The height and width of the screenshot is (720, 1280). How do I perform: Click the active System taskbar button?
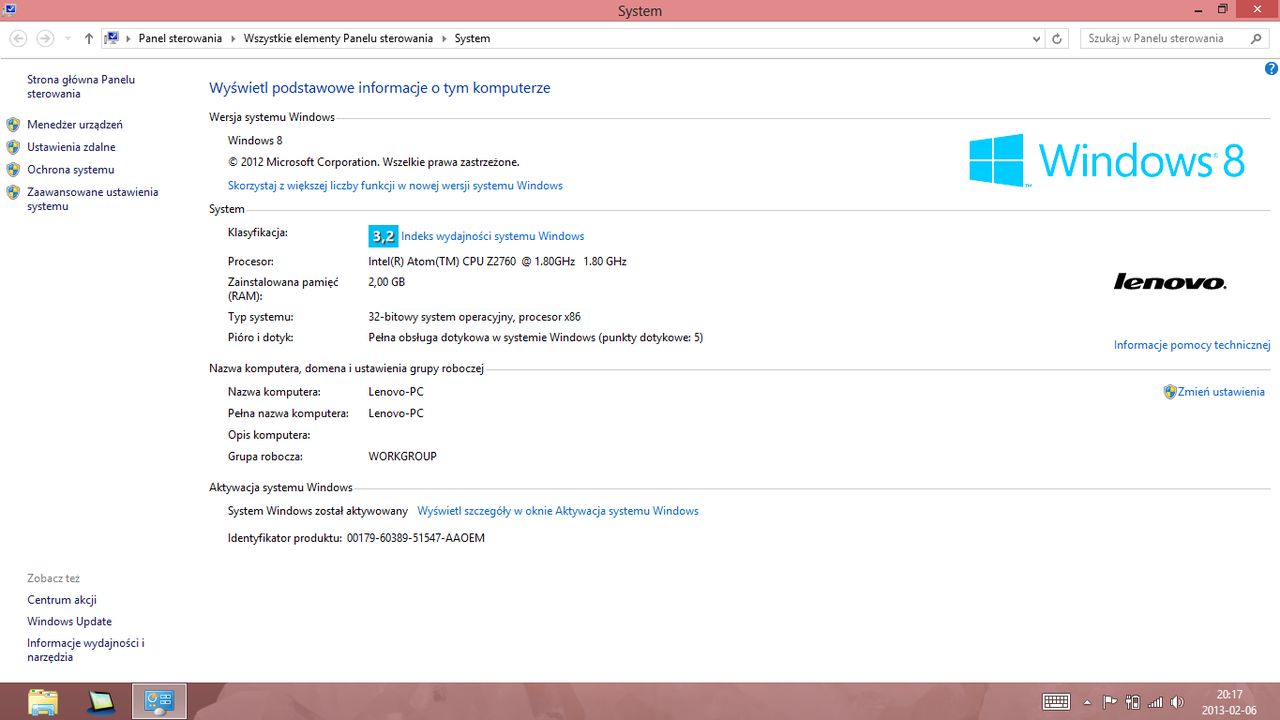160,701
